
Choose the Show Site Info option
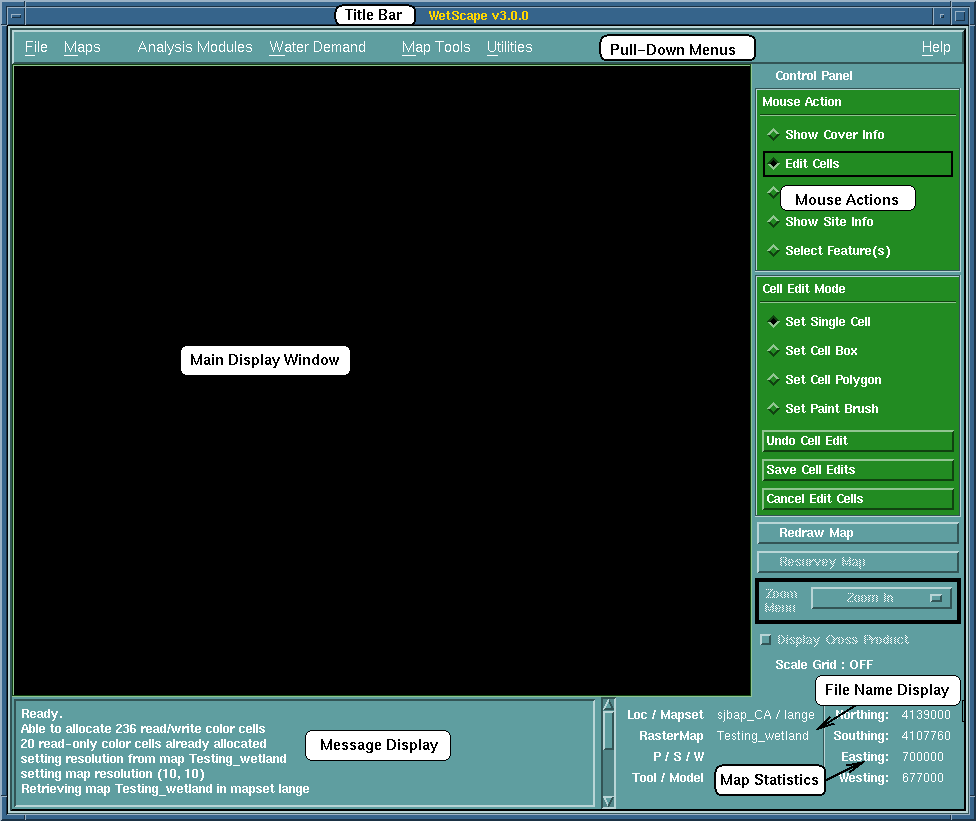pyautogui.click(x=773, y=222)
